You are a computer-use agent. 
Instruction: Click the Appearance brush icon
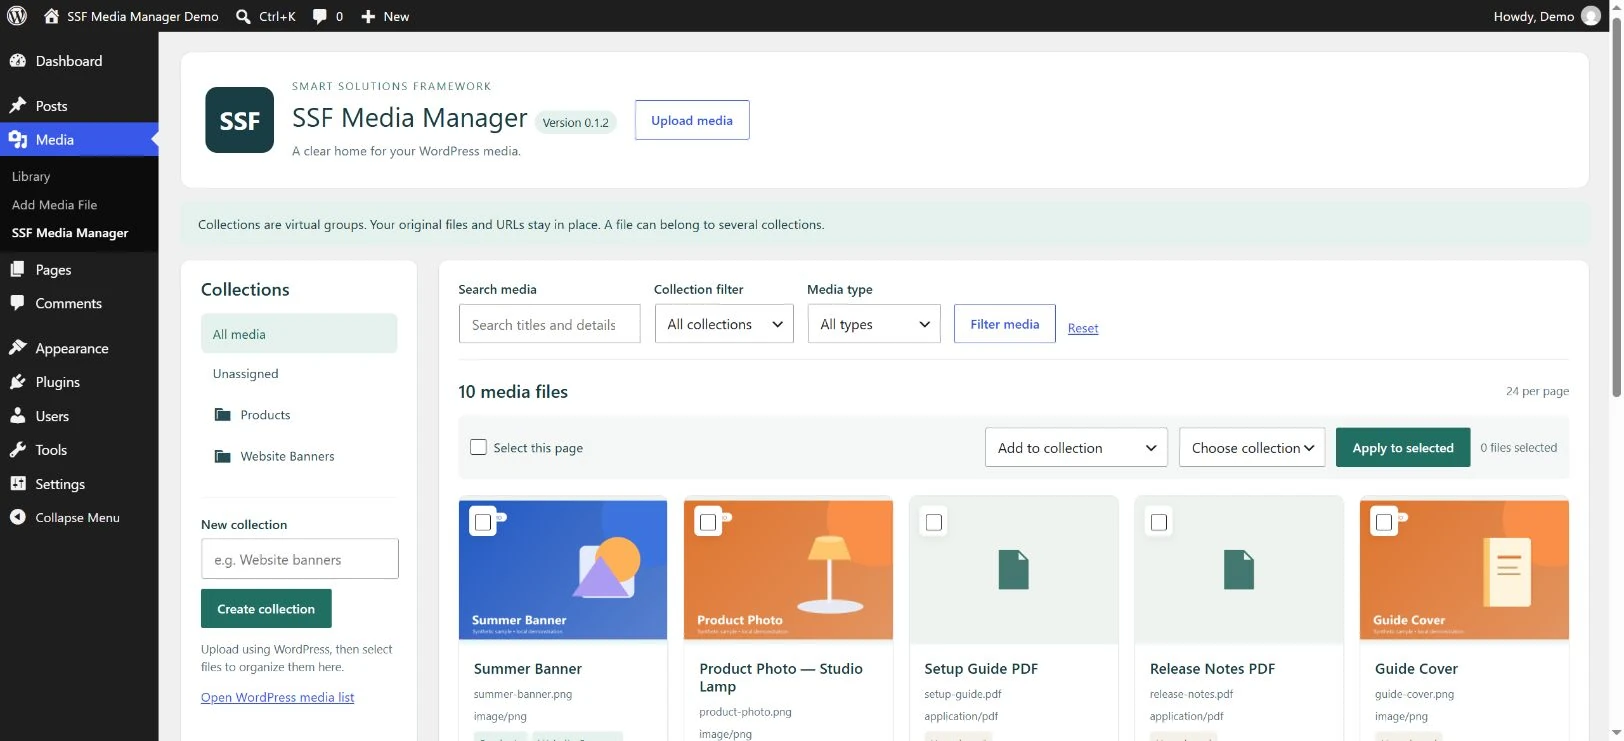(x=17, y=348)
